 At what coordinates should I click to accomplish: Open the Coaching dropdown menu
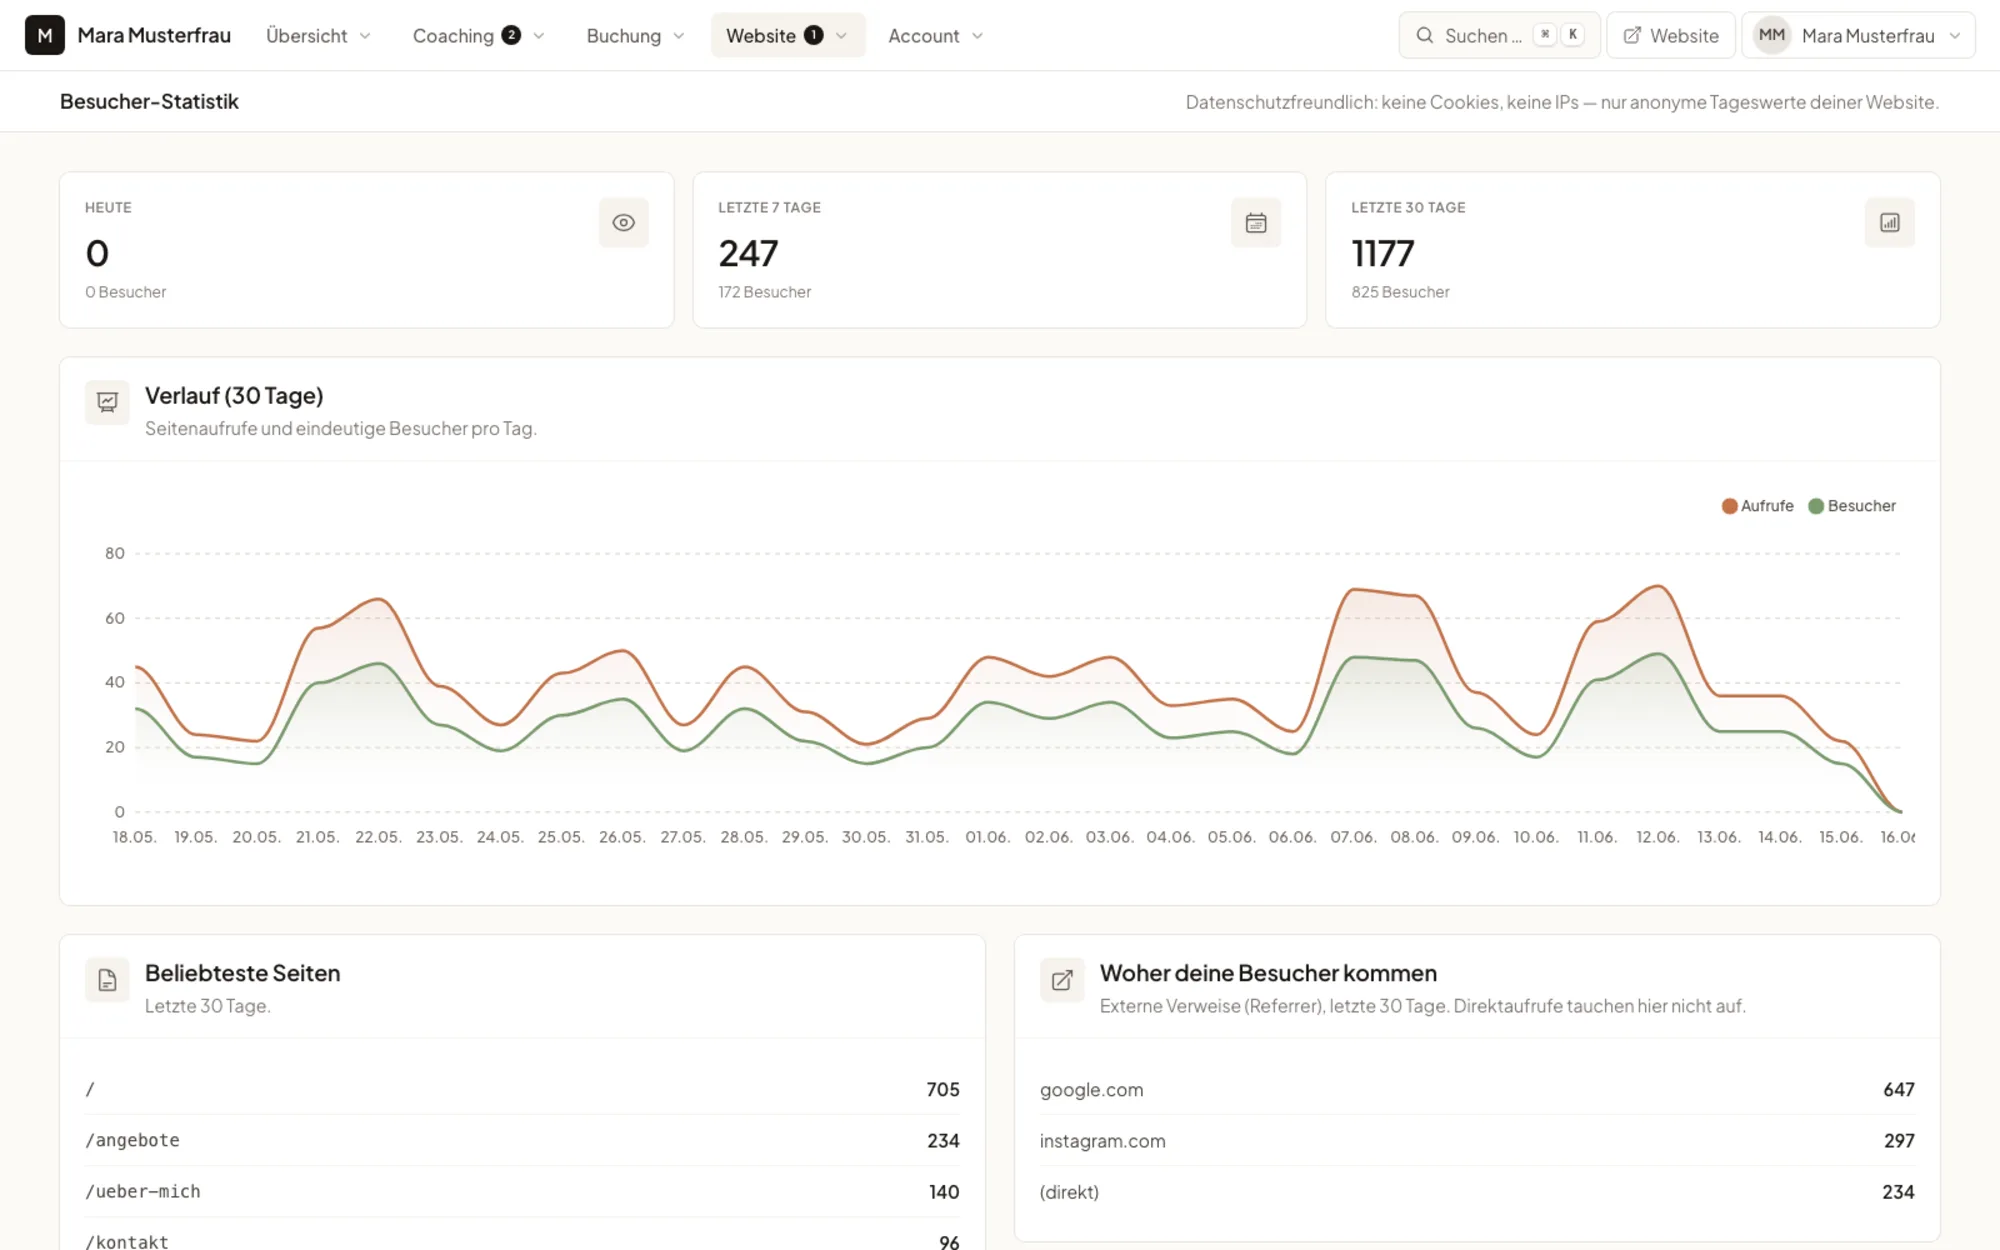tap(479, 35)
